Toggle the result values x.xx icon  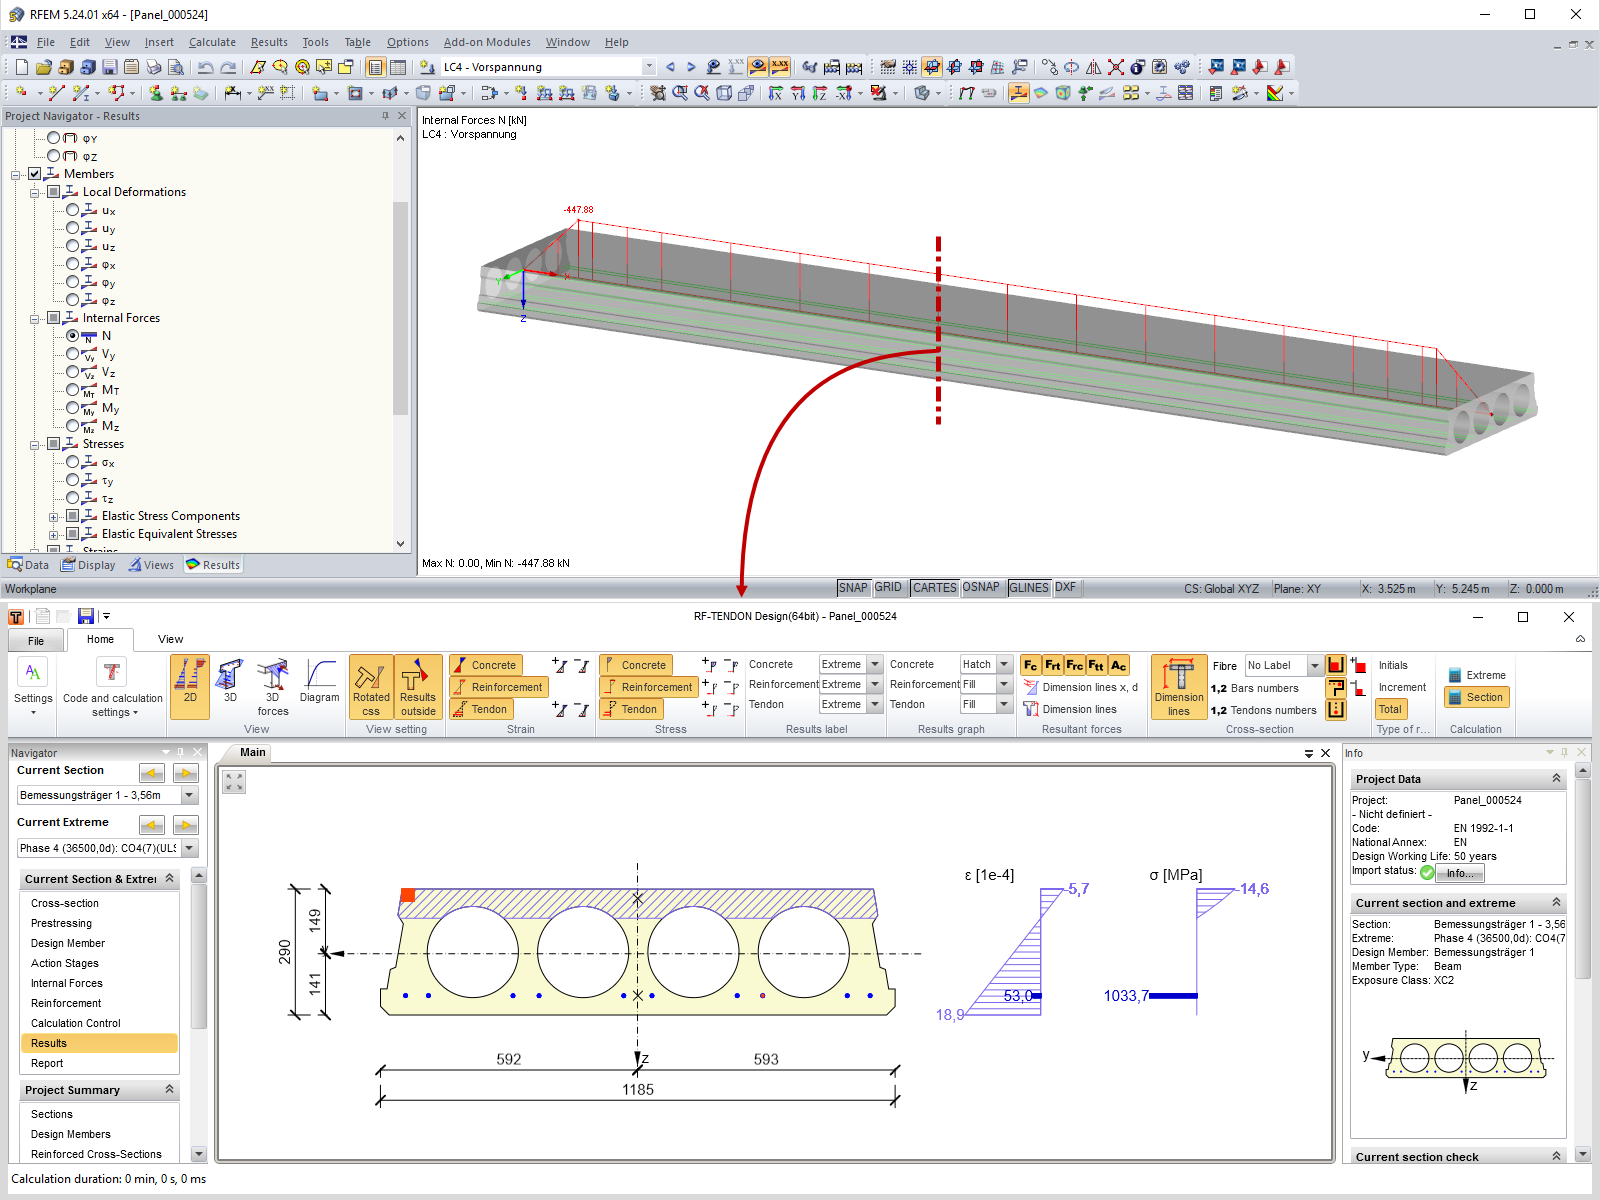[x=779, y=67]
